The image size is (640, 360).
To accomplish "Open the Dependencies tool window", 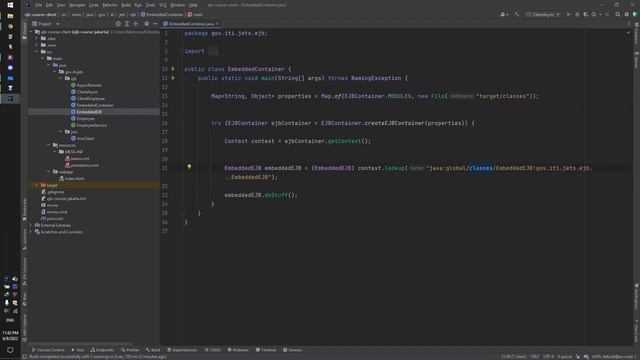I will 182,350.
